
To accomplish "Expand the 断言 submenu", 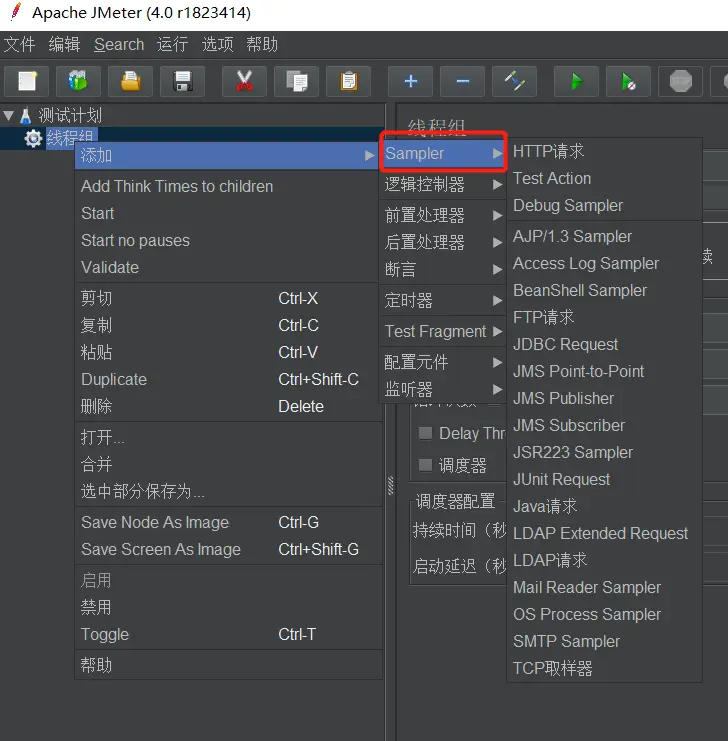I will point(443,269).
